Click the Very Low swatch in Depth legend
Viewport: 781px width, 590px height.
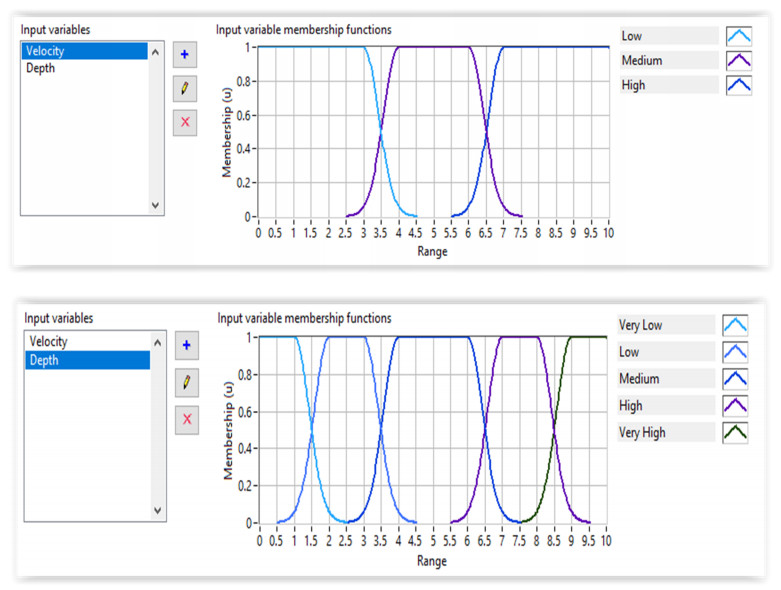click(735, 325)
